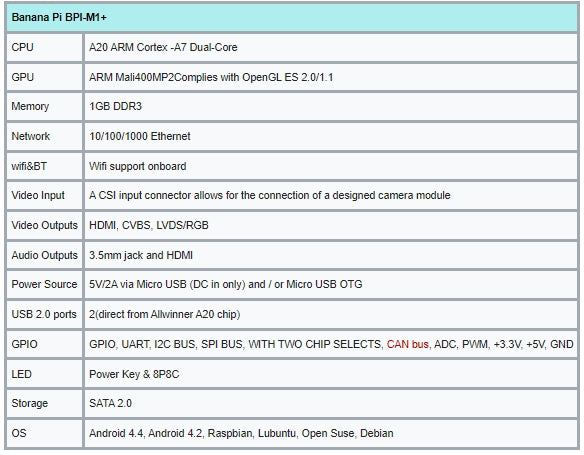Click the USB 2.0 ports row label
Screen dimensions: 584x455
[44, 314]
